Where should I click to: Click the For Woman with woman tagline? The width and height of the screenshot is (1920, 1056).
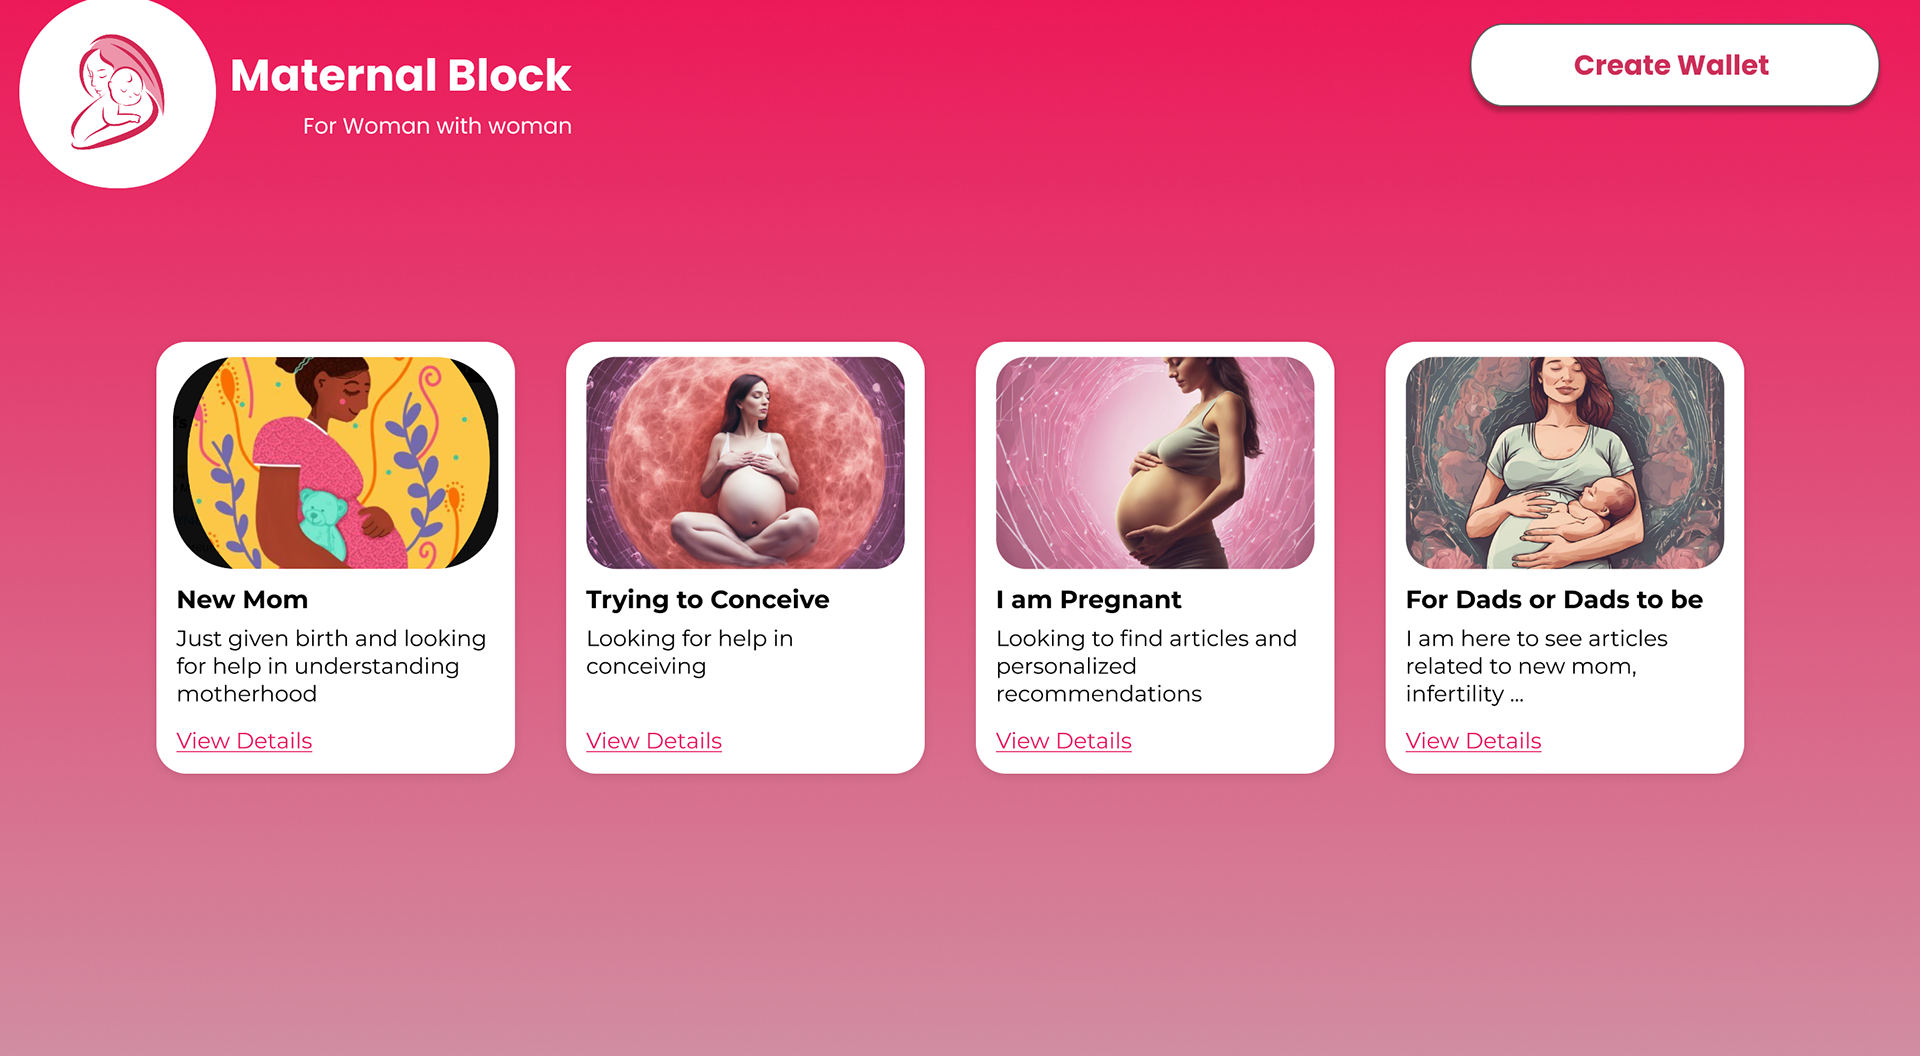click(437, 126)
